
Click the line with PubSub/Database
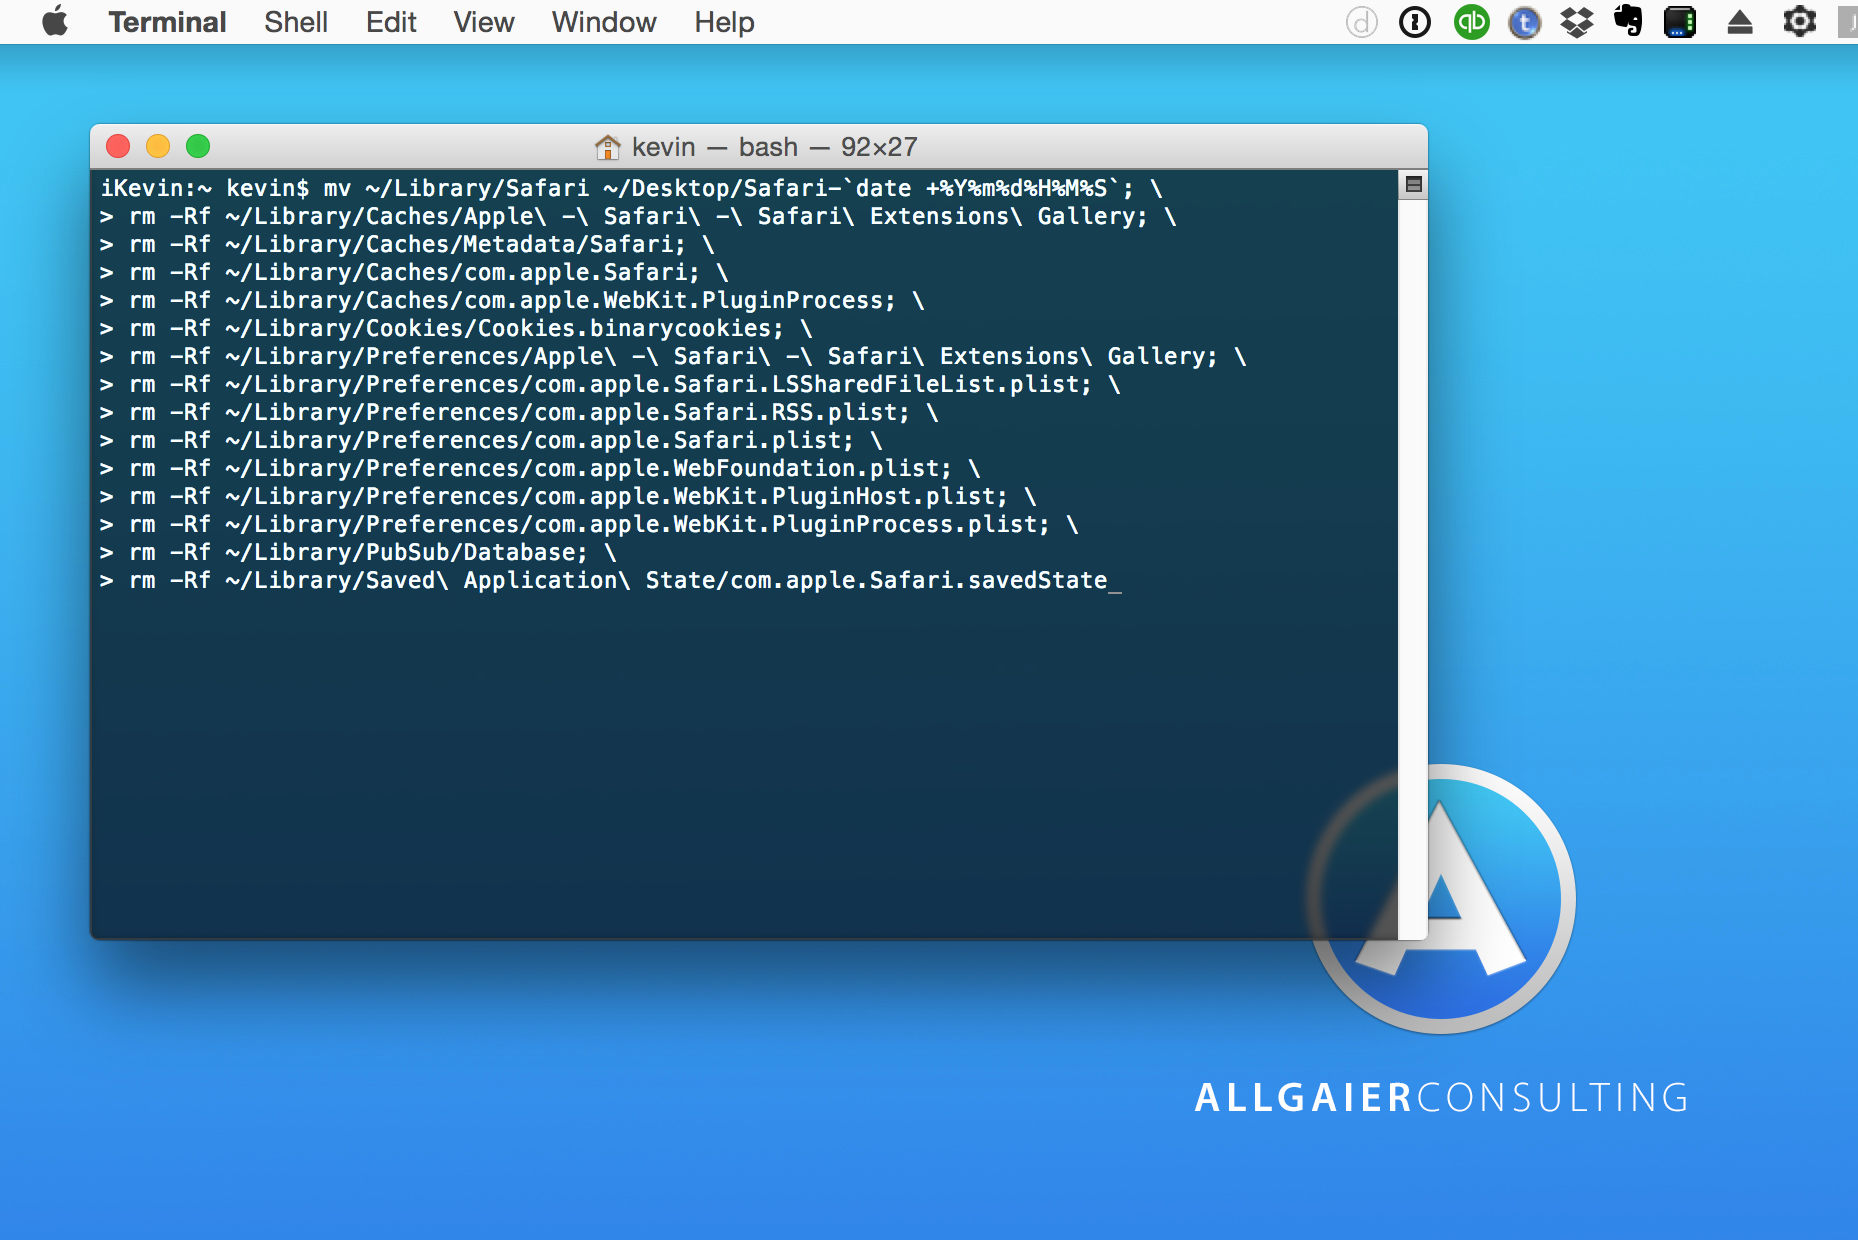click(x=358, y=552)
